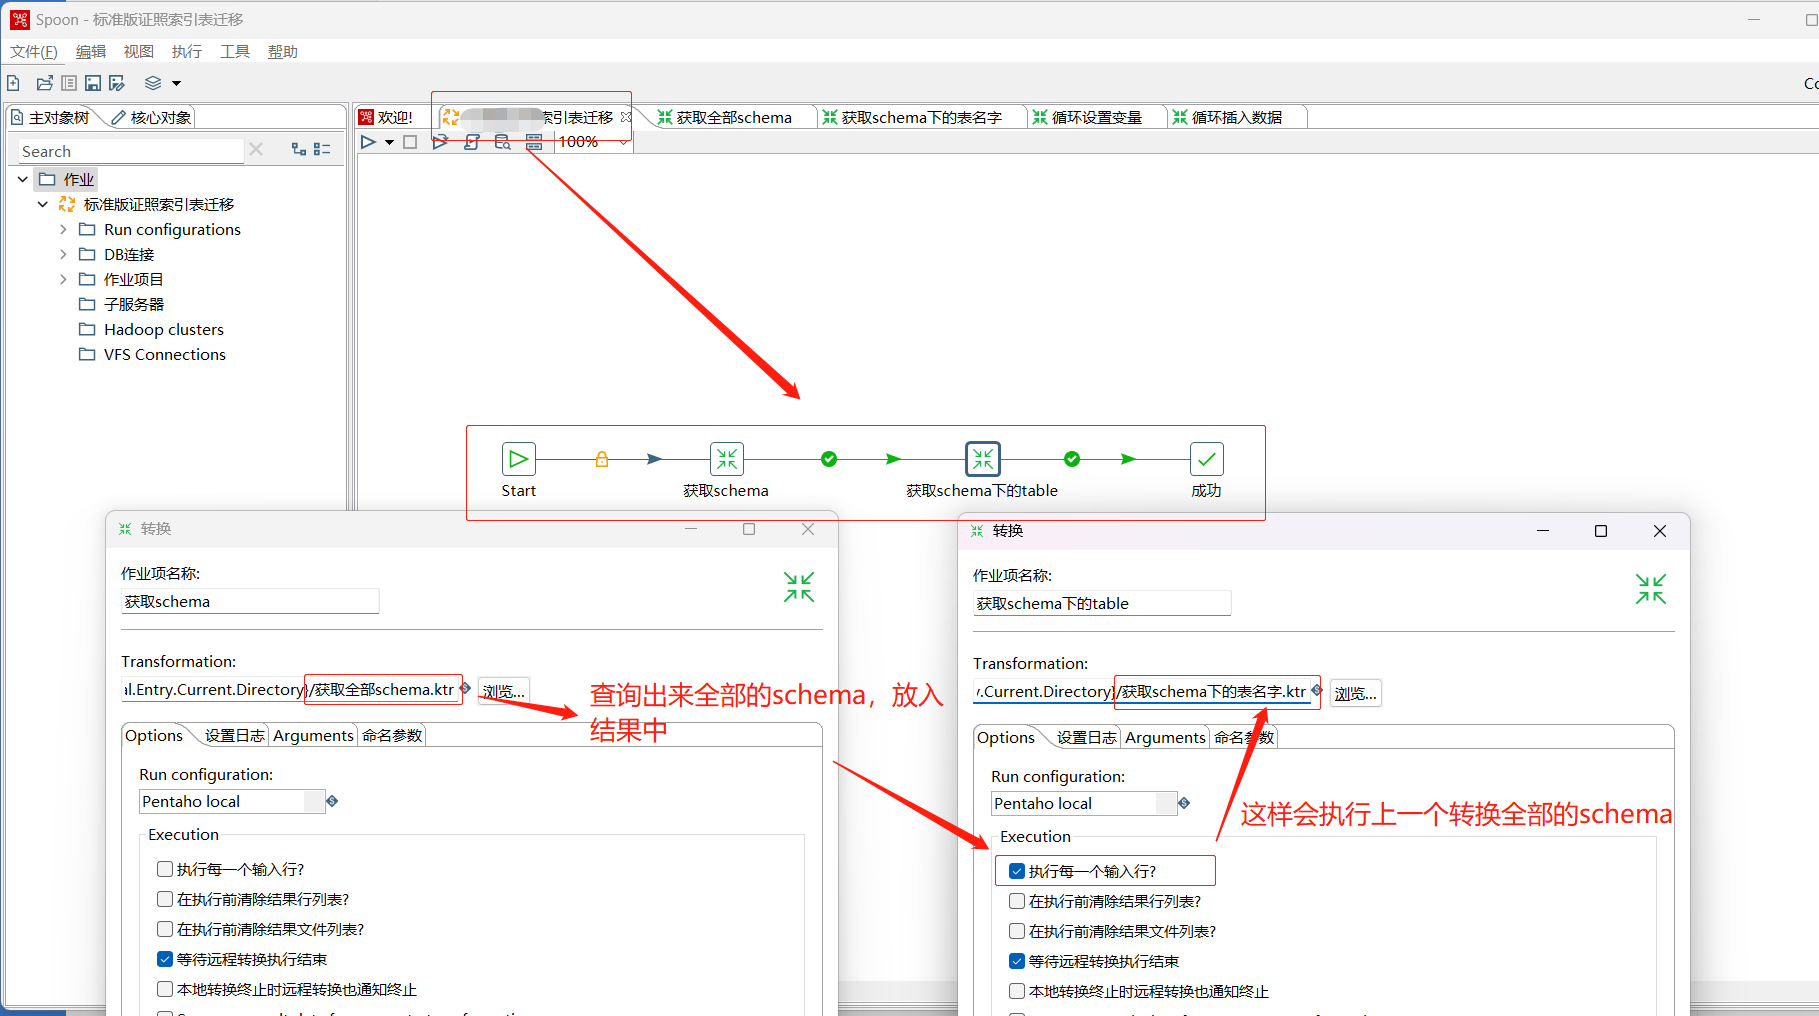Click the stop job square icon

coord(410,142)
